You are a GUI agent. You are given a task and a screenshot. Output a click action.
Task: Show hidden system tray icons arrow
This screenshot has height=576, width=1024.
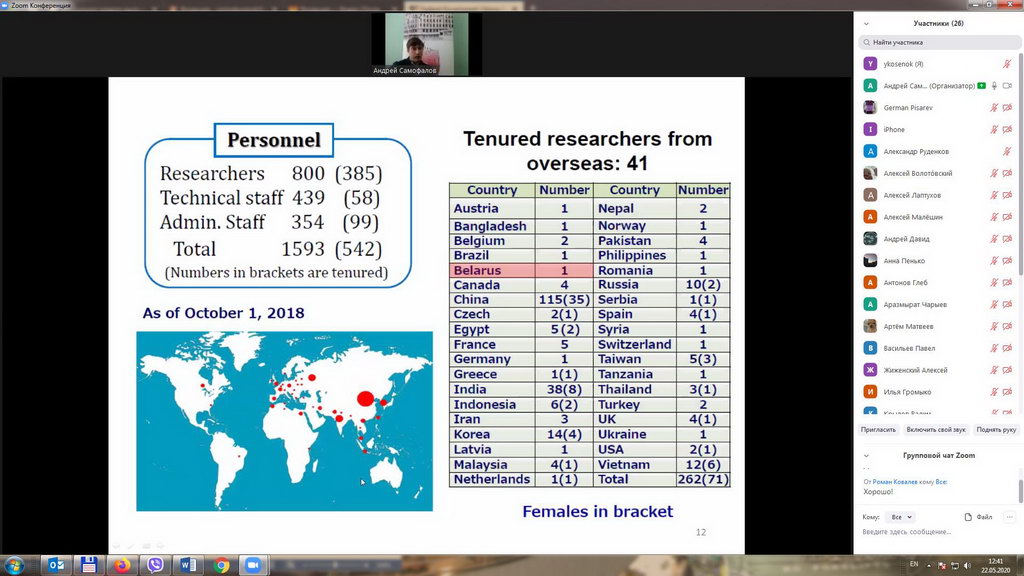(x=929, y=566)
